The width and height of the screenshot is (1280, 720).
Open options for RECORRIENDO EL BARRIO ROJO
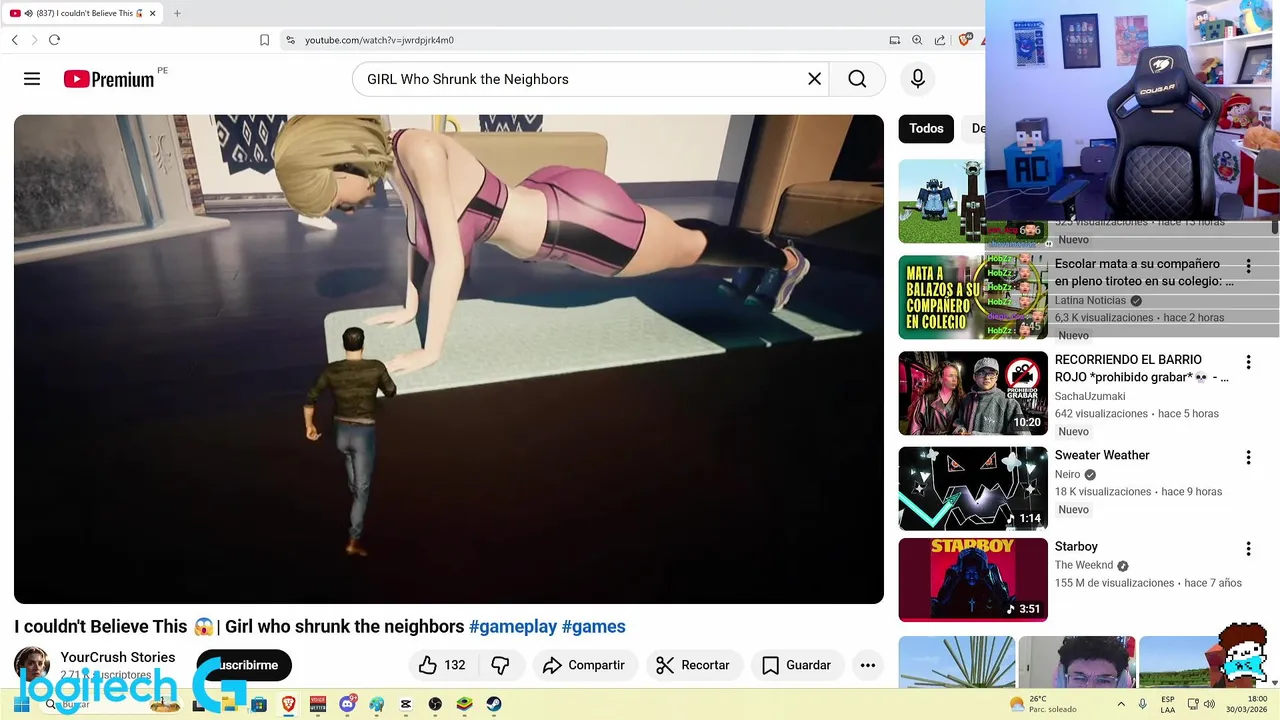[1248, 362]
